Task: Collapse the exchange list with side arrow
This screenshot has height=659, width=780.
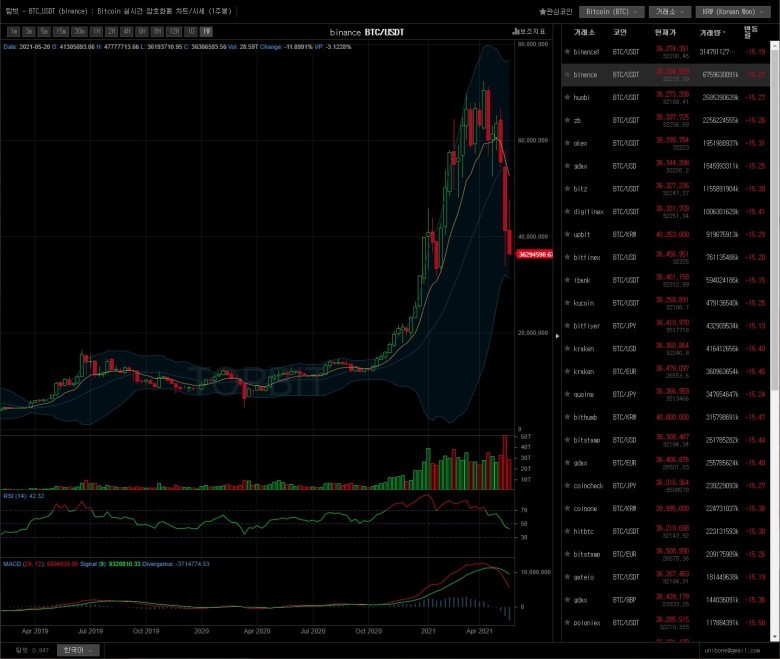Action: (x=557, y=336)
